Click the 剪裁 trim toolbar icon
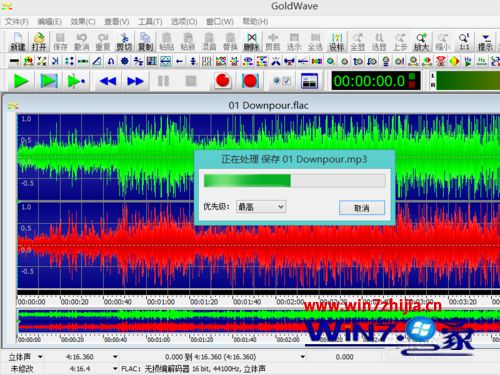Screen dimensions: 500x375 [273, 42]
